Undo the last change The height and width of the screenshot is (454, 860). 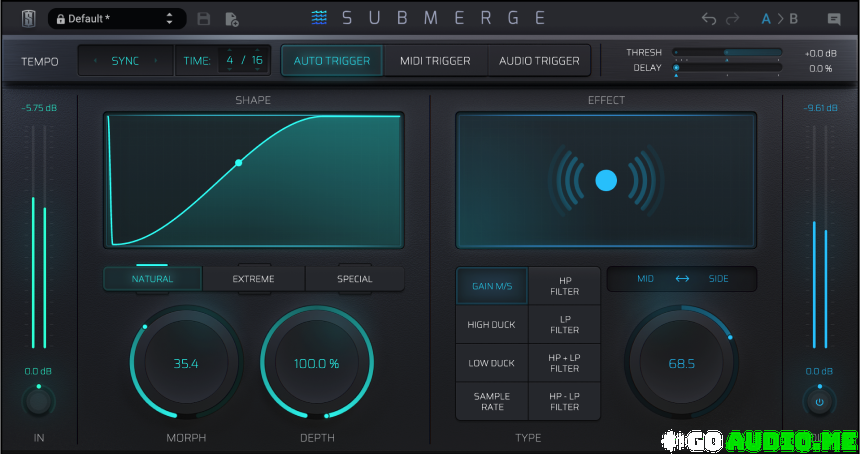pos(709,19)
